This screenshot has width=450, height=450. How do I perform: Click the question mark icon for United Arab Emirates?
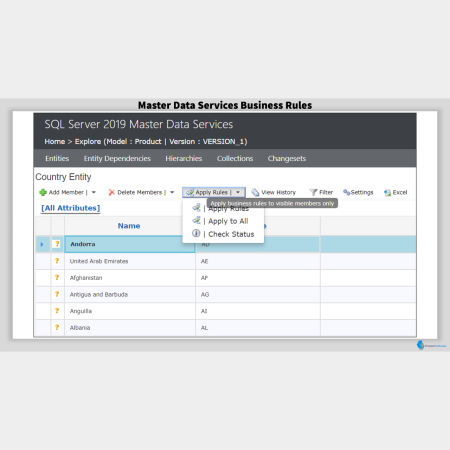click(57, 261)
